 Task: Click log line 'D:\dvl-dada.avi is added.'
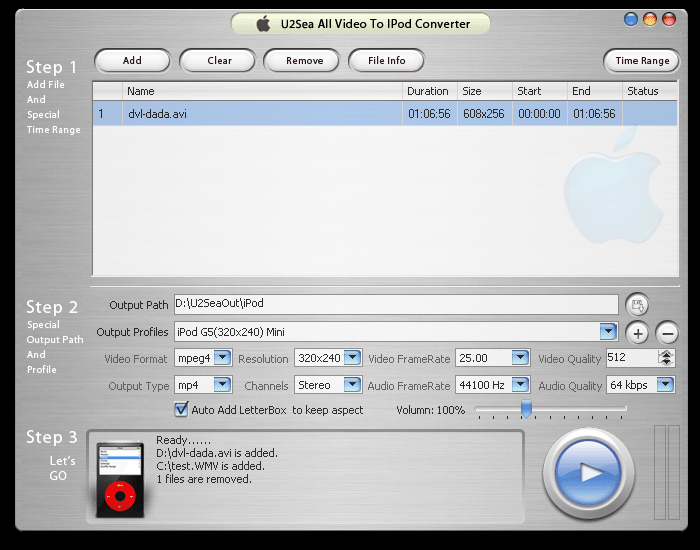click(x=217, y=453)
